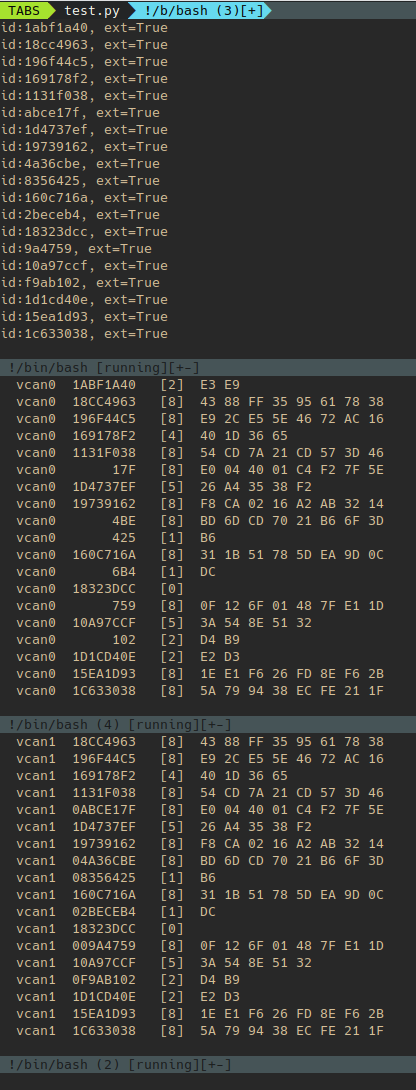The height and width of the screenshot is (1090, 416).
Task: Click the last output line id:1c633038
Action: click(84, 334)
